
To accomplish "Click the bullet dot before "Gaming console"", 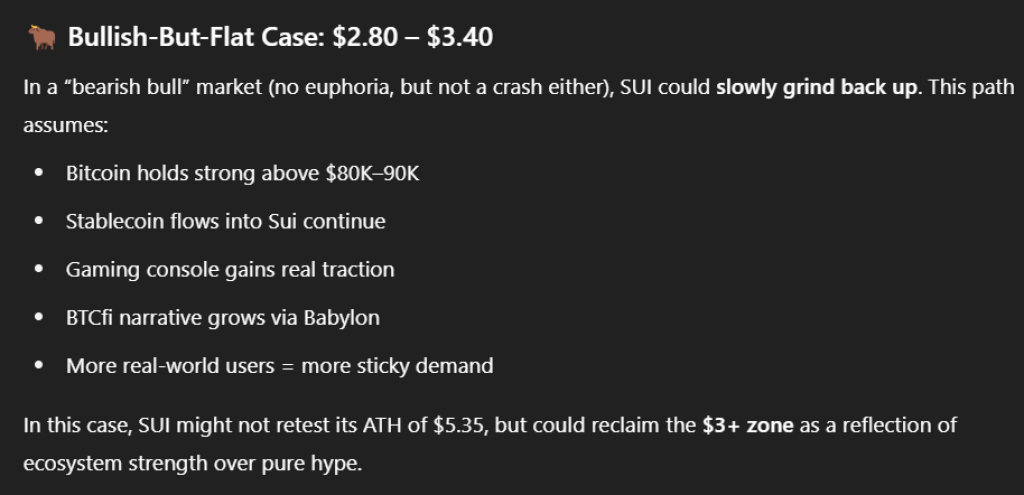I will [x=38, y=269].
